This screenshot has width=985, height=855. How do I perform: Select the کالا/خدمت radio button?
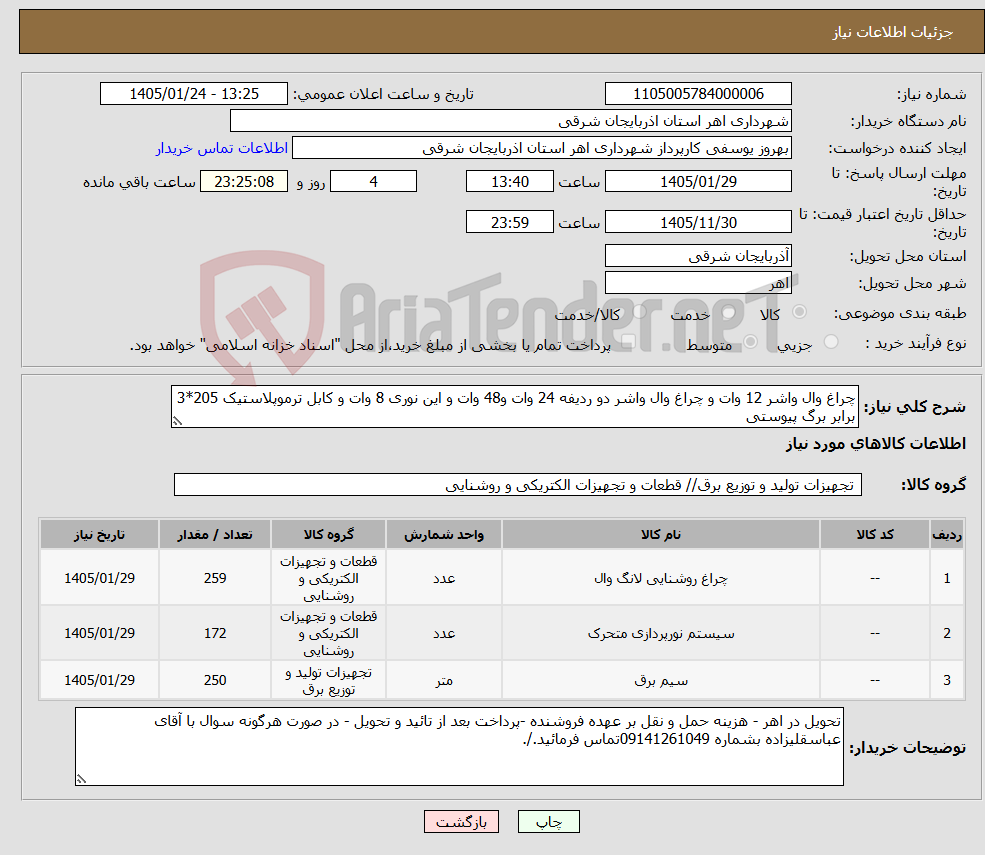pos(639,311)
